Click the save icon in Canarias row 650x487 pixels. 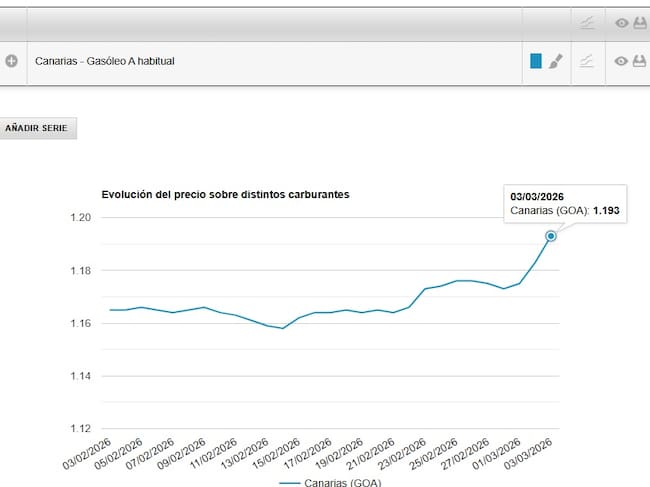click(640, 62)
